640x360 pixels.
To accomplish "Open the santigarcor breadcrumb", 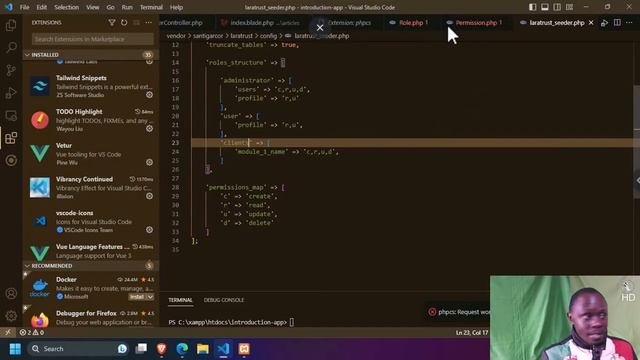I will 208,36.
